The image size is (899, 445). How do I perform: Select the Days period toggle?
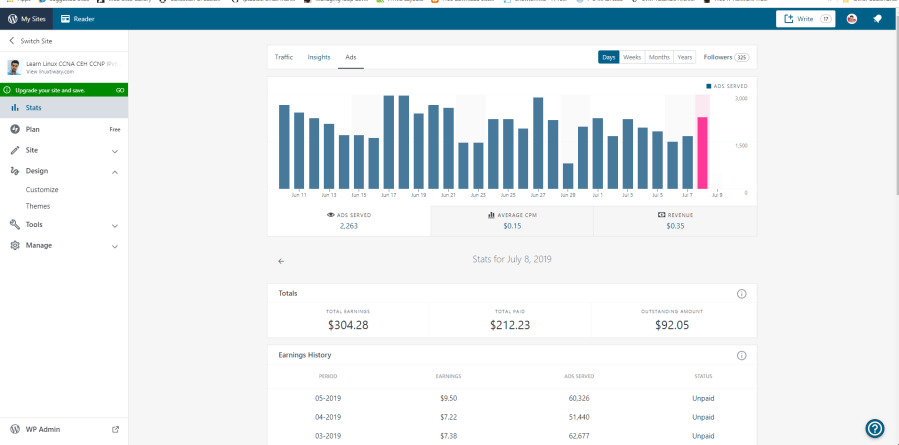point(609,57)
